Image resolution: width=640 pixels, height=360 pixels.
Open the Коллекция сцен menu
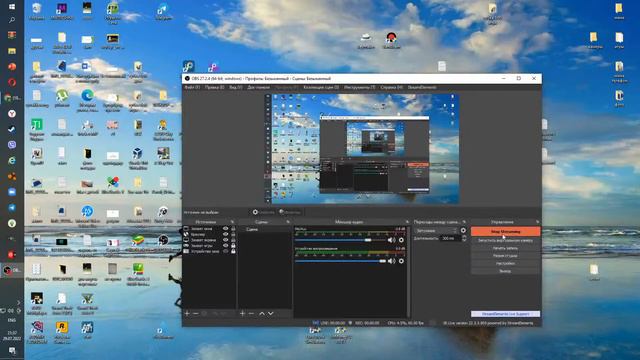coord(321,87)
